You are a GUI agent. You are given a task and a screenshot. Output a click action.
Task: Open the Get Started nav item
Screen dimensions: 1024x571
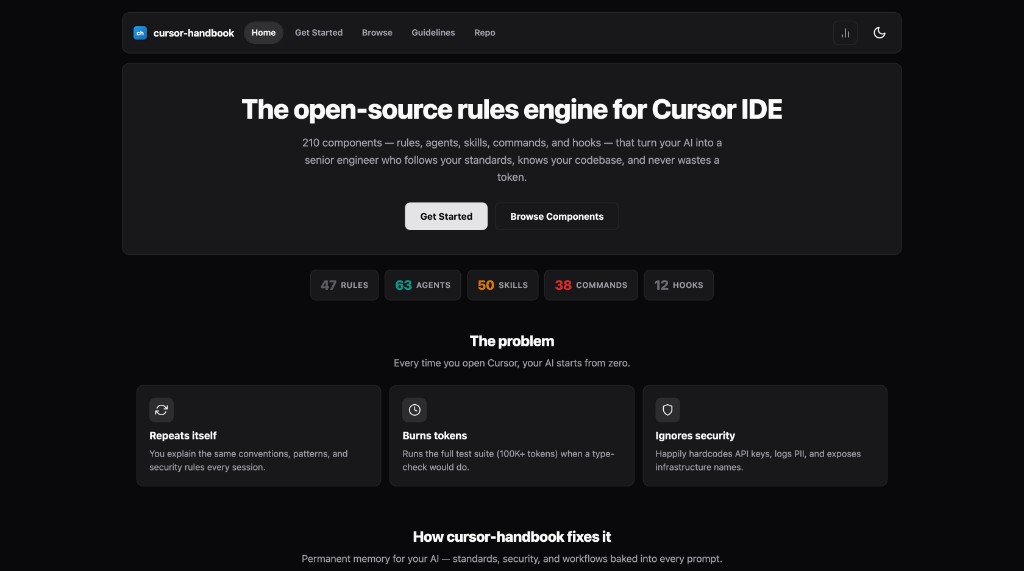(319, 33)
